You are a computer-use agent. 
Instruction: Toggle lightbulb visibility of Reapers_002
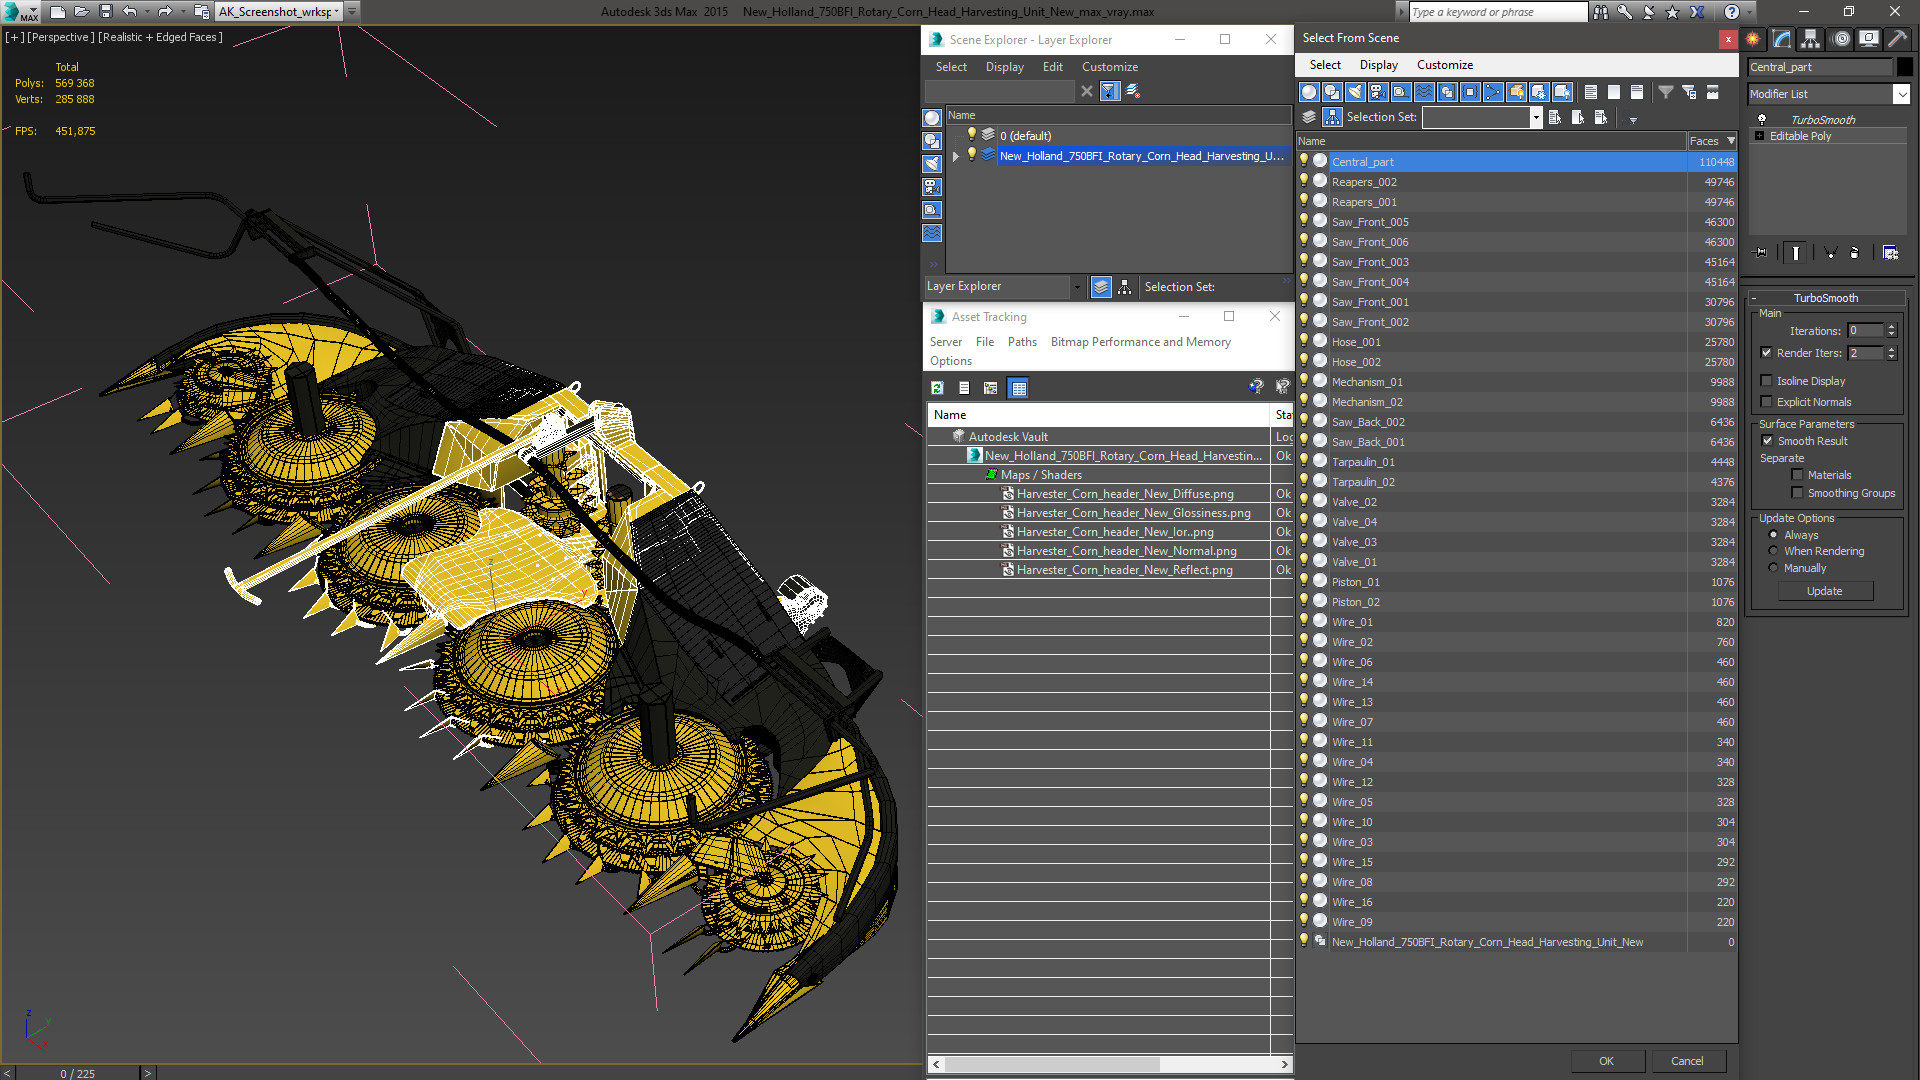point(1303,181)
